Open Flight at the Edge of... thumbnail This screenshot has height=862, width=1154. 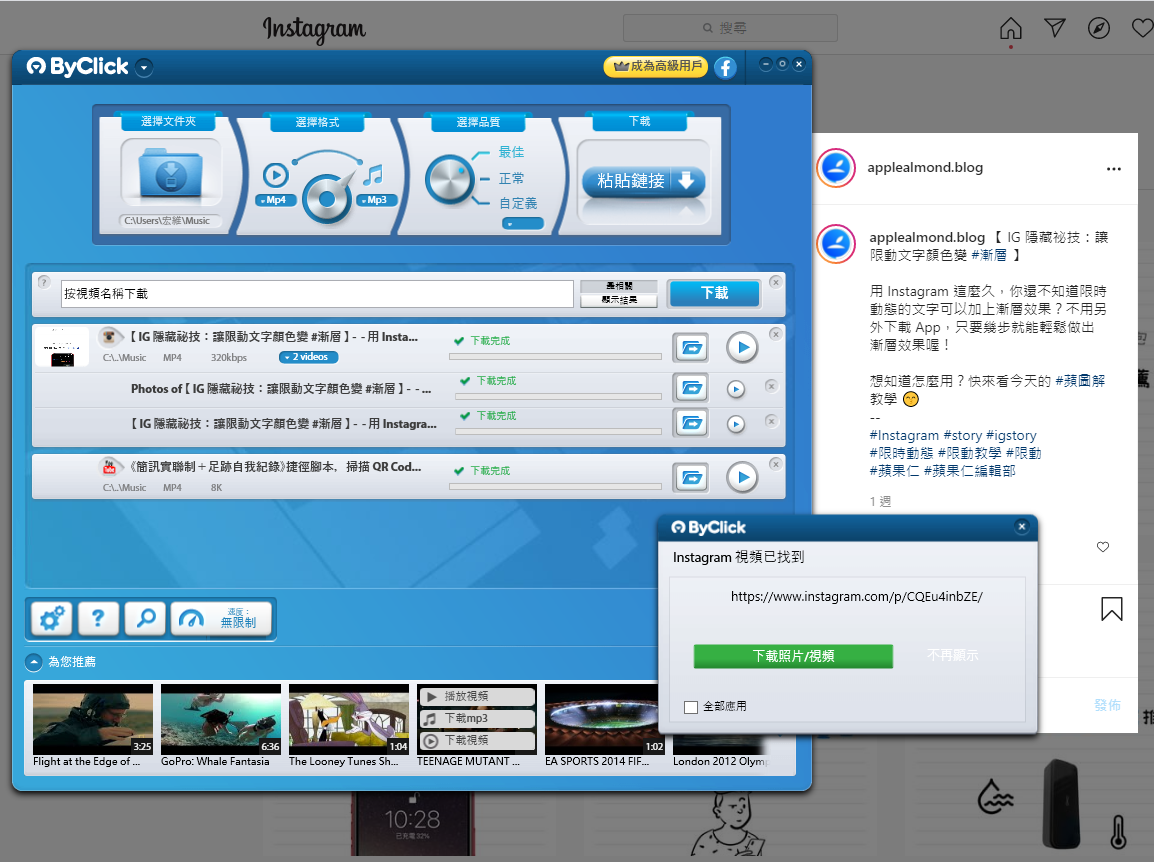point(93,719)
